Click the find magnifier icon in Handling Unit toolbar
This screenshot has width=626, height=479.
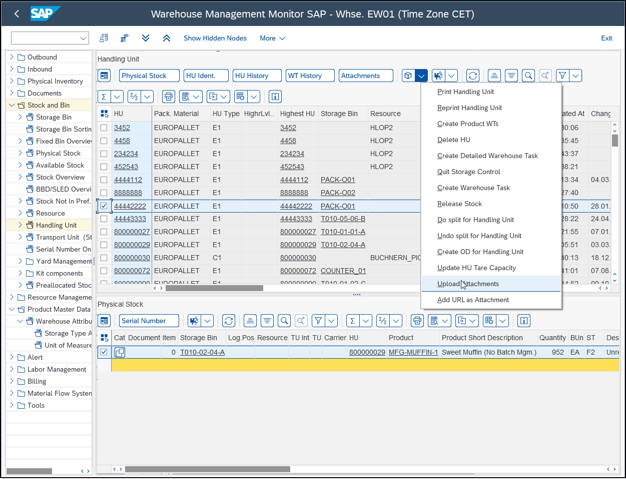tap(528, 75)
